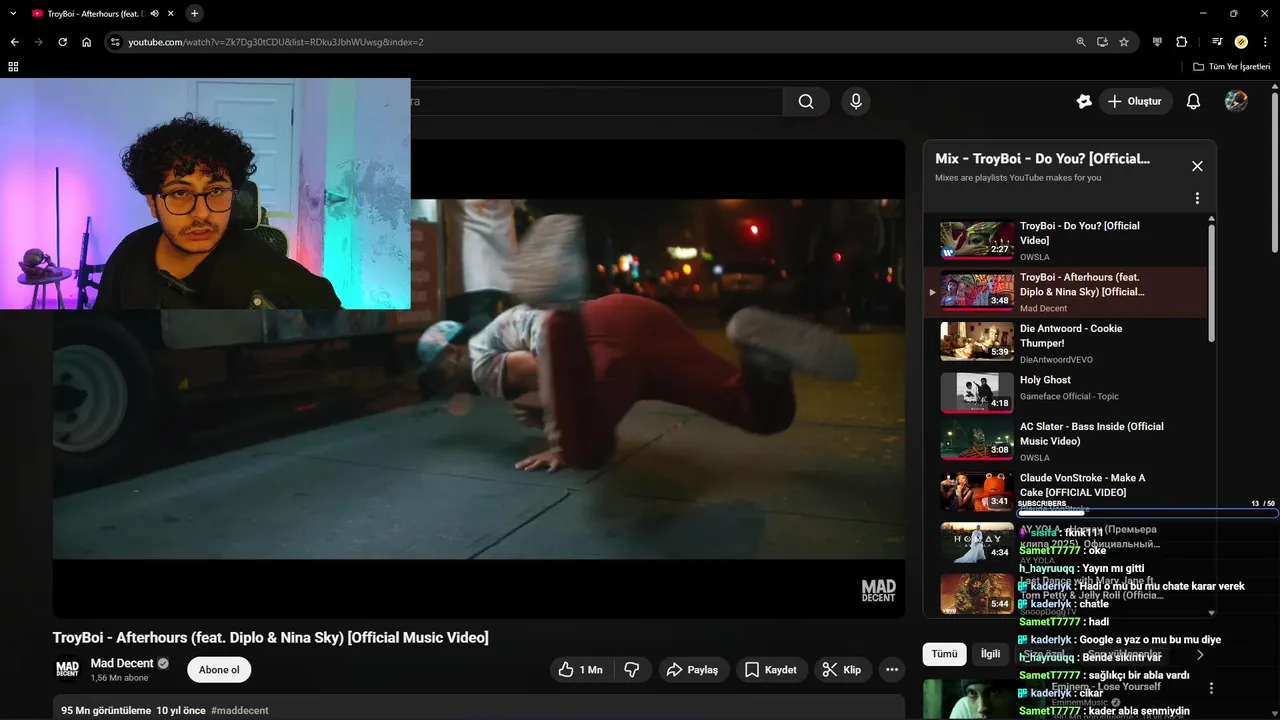Dislike the video with thumbs down
Screen dimensions: 1280x720
(x=632, y=670)
